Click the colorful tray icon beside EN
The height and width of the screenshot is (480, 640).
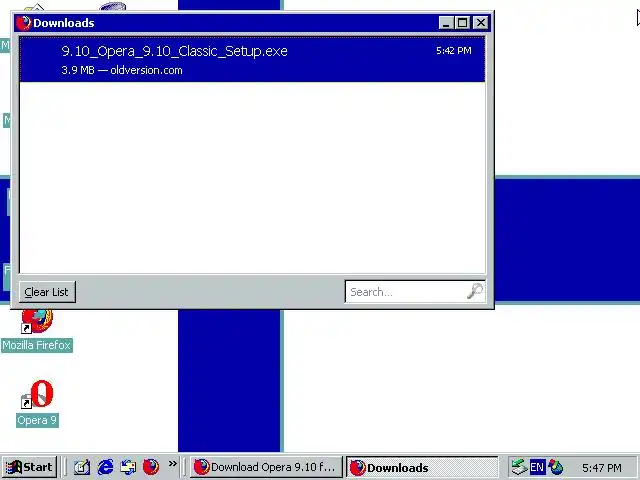556,467
